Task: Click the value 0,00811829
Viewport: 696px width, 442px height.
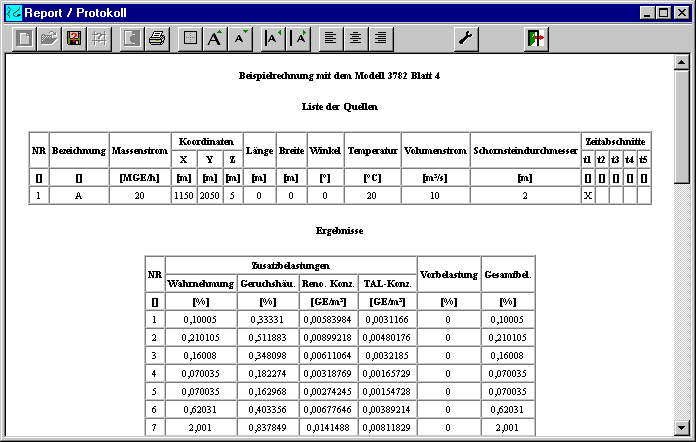Action: pyautogui.click(x=387, y=428)
